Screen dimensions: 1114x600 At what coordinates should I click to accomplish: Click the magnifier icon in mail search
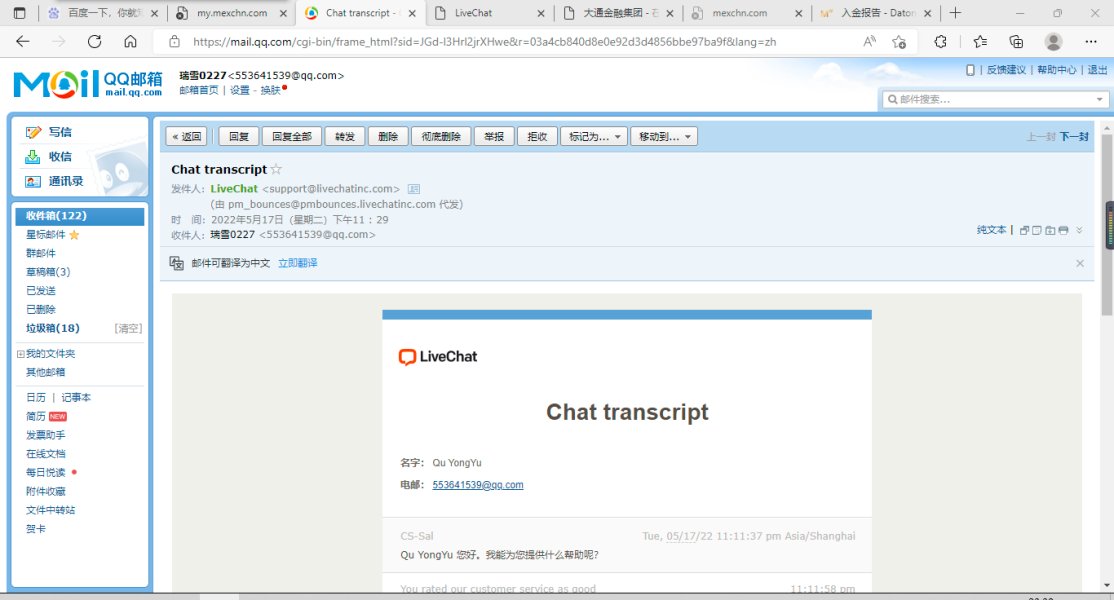[x=892, y=99]
